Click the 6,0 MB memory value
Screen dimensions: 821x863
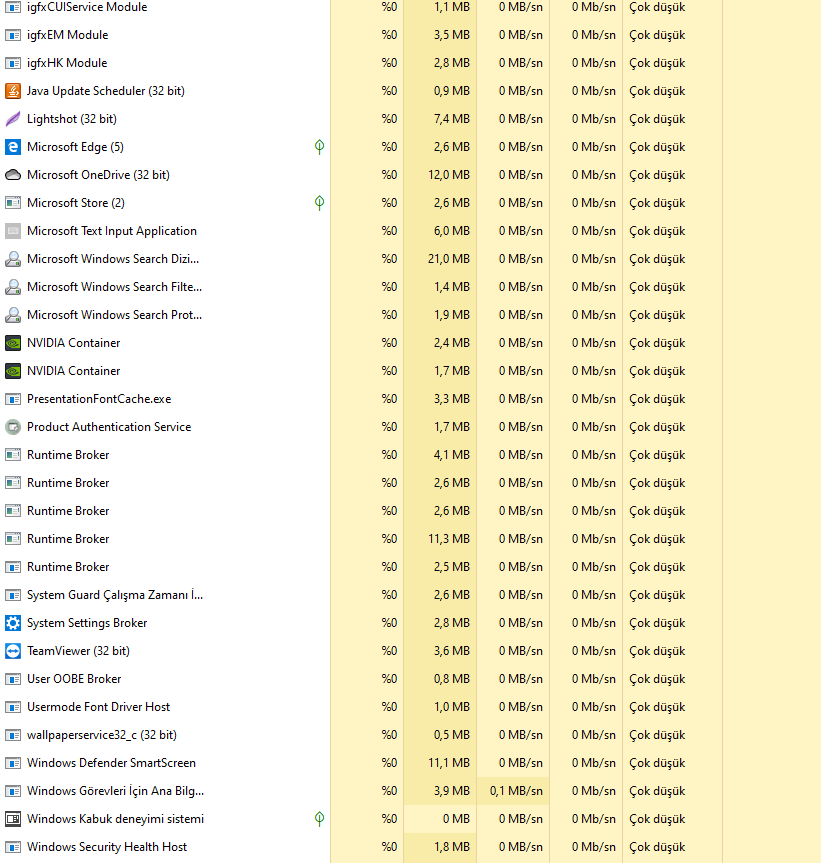click(452, 231)
